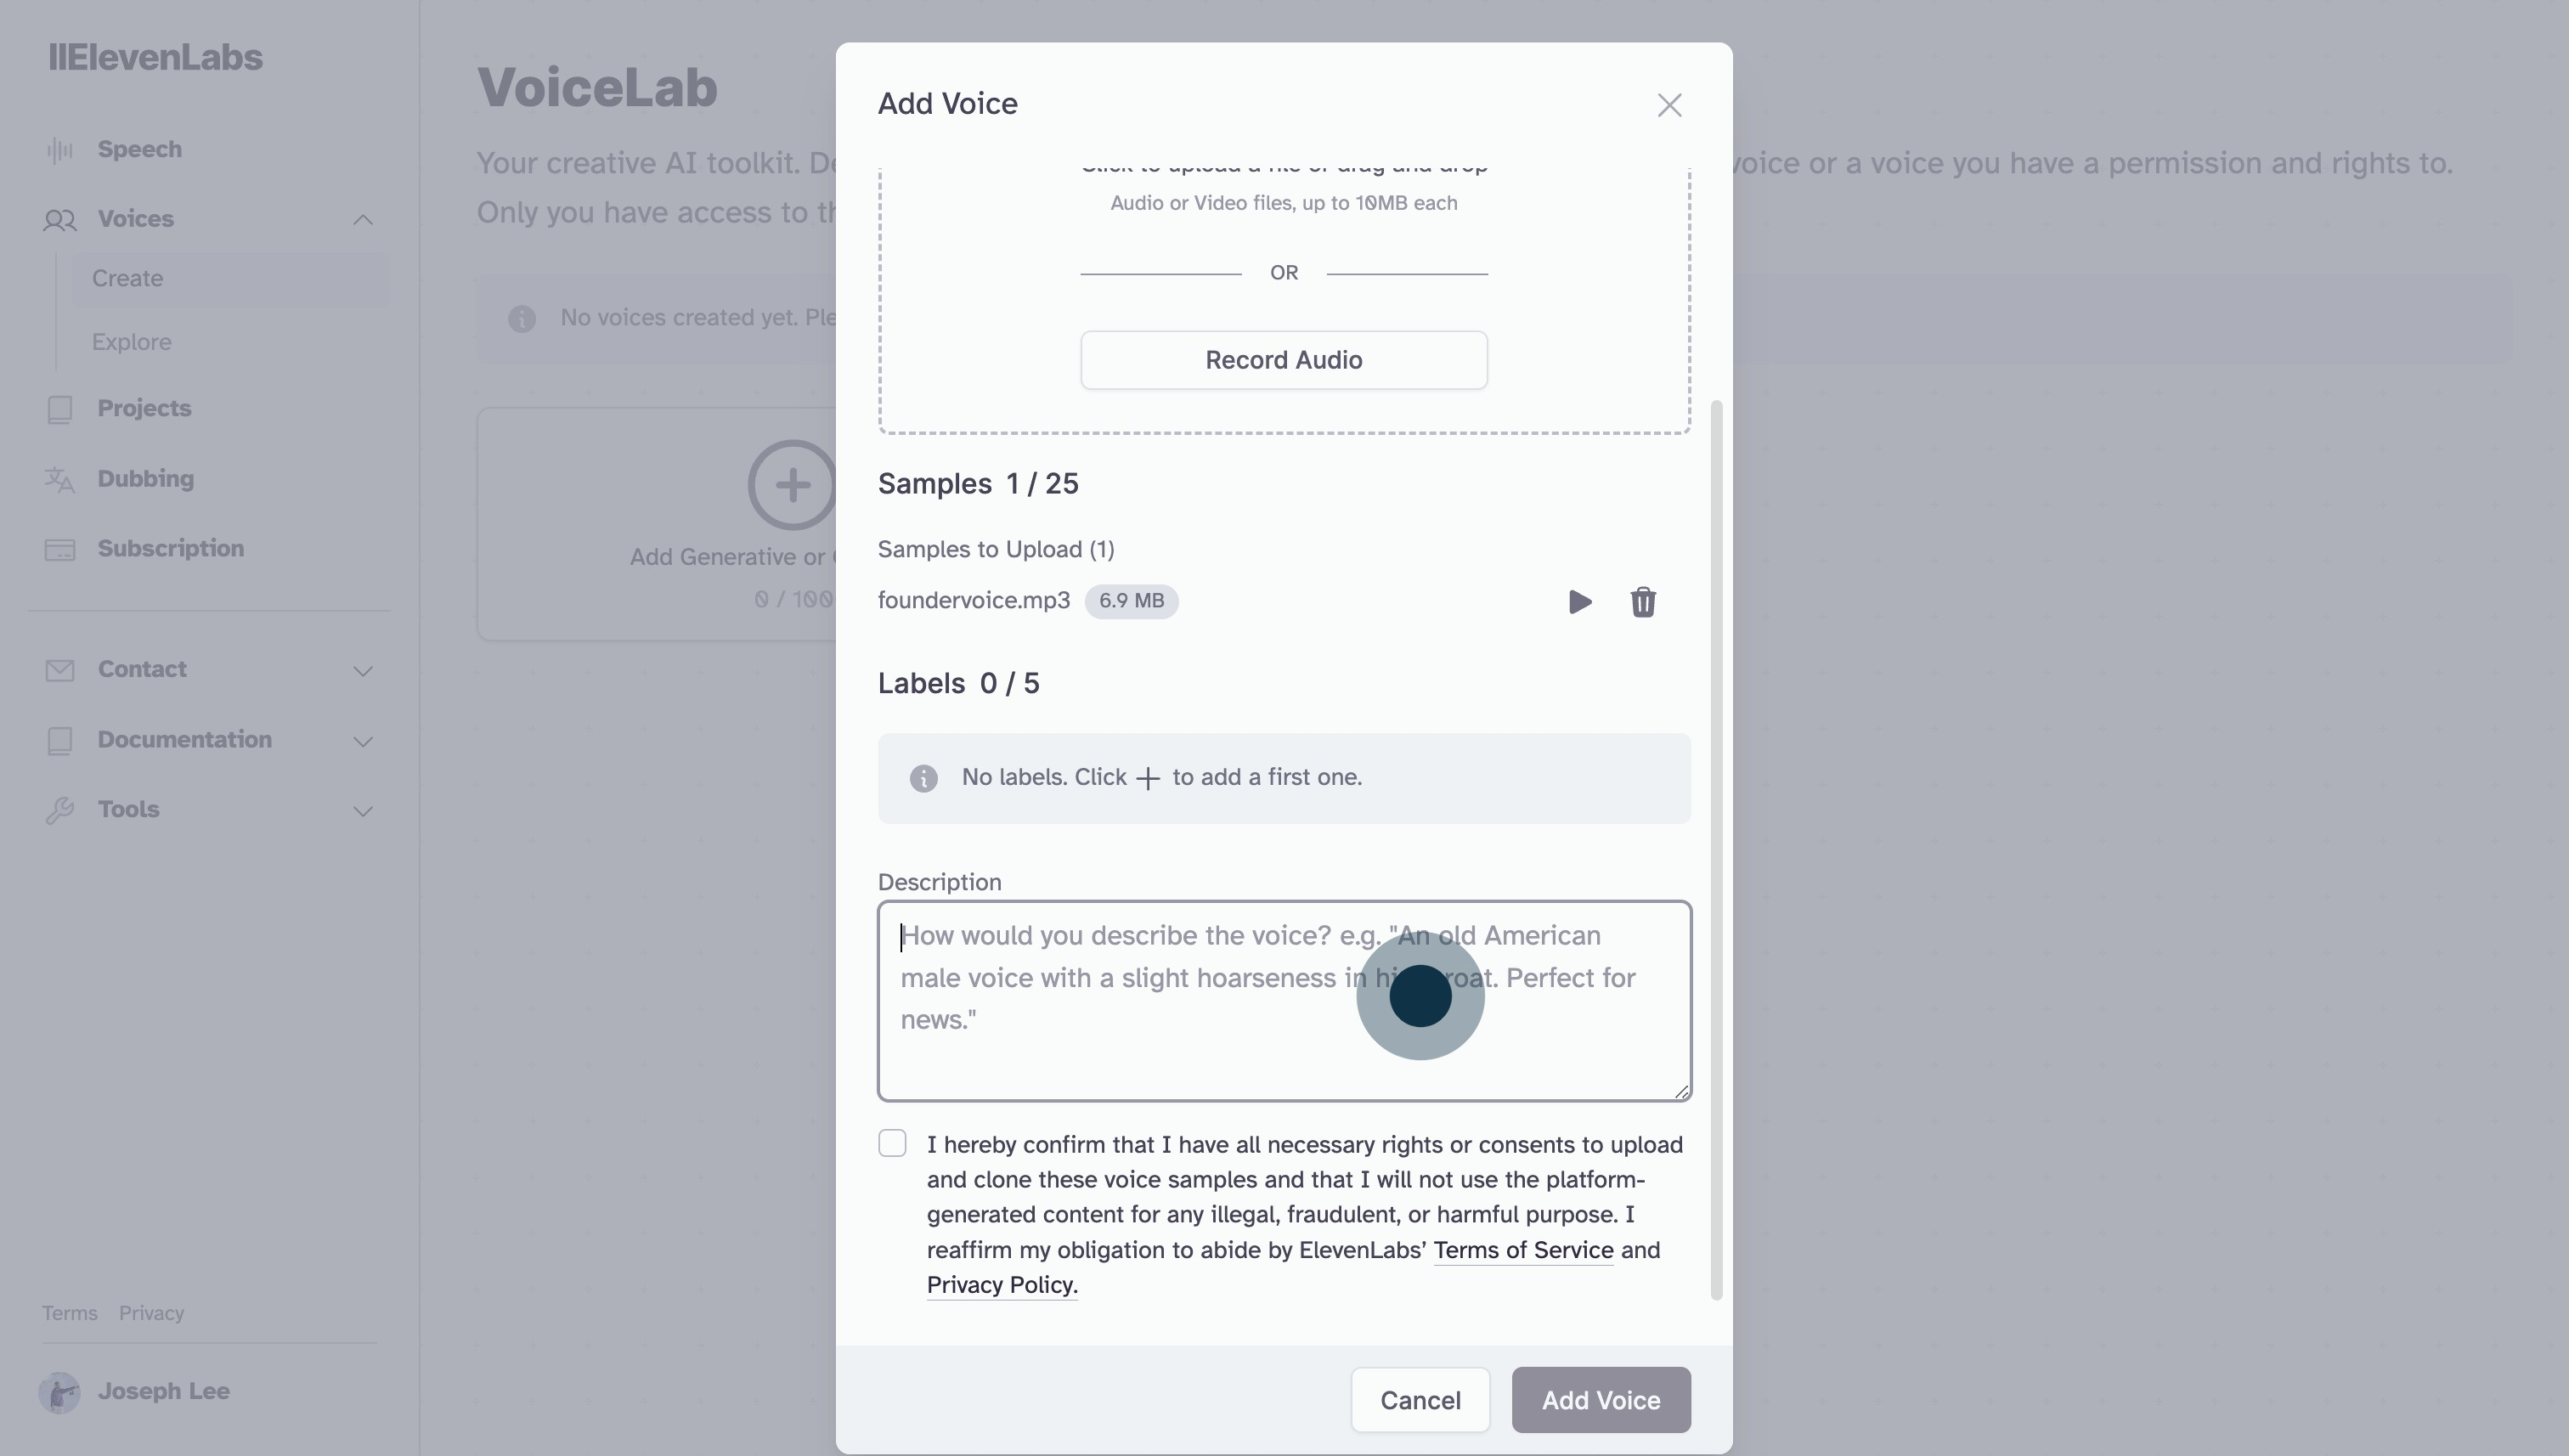The image size is (2569, 1456).
Task: Click the Tools wrench icon
Action: [60, 810]
